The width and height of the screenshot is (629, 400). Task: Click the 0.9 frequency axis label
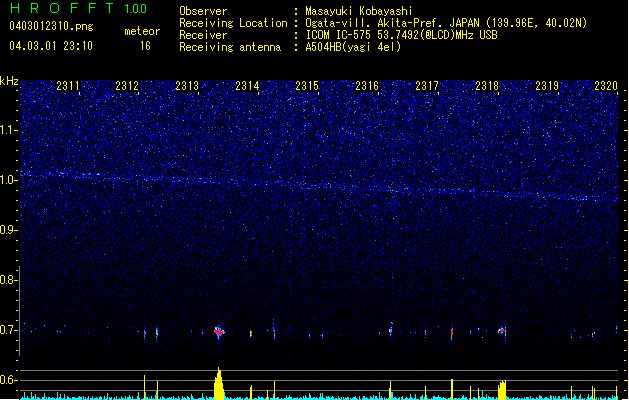coord(8,230)
